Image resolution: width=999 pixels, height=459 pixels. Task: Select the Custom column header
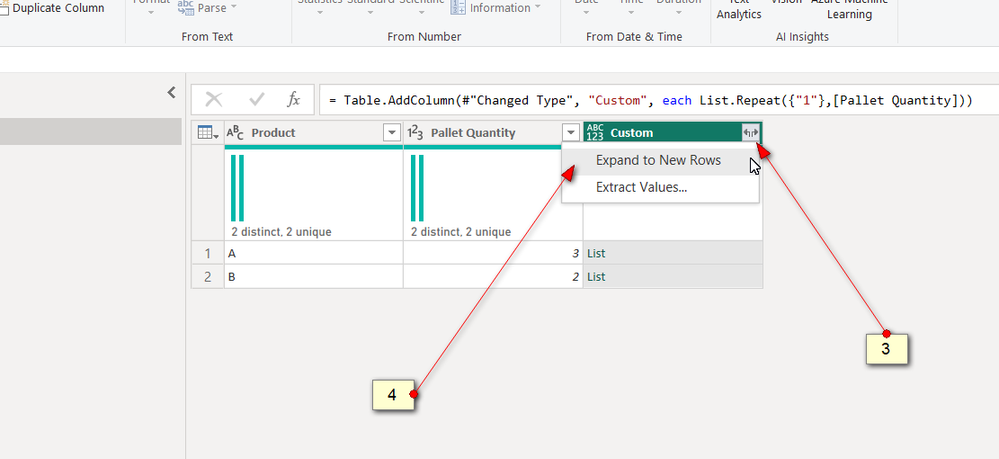[x=672, y=133]
